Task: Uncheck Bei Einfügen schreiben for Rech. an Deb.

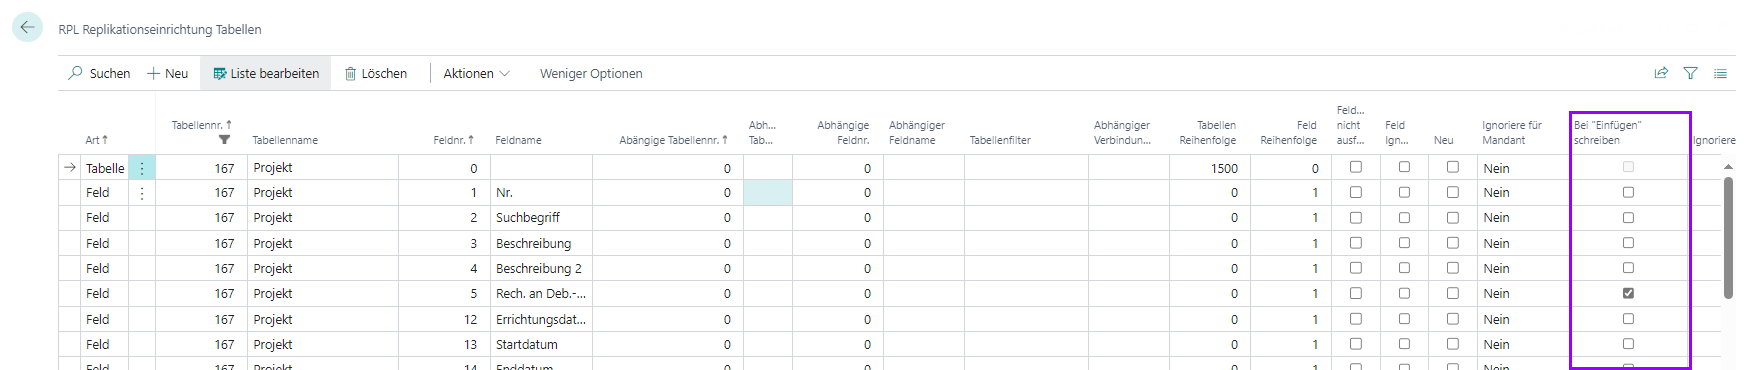Action: point(1628,293)
